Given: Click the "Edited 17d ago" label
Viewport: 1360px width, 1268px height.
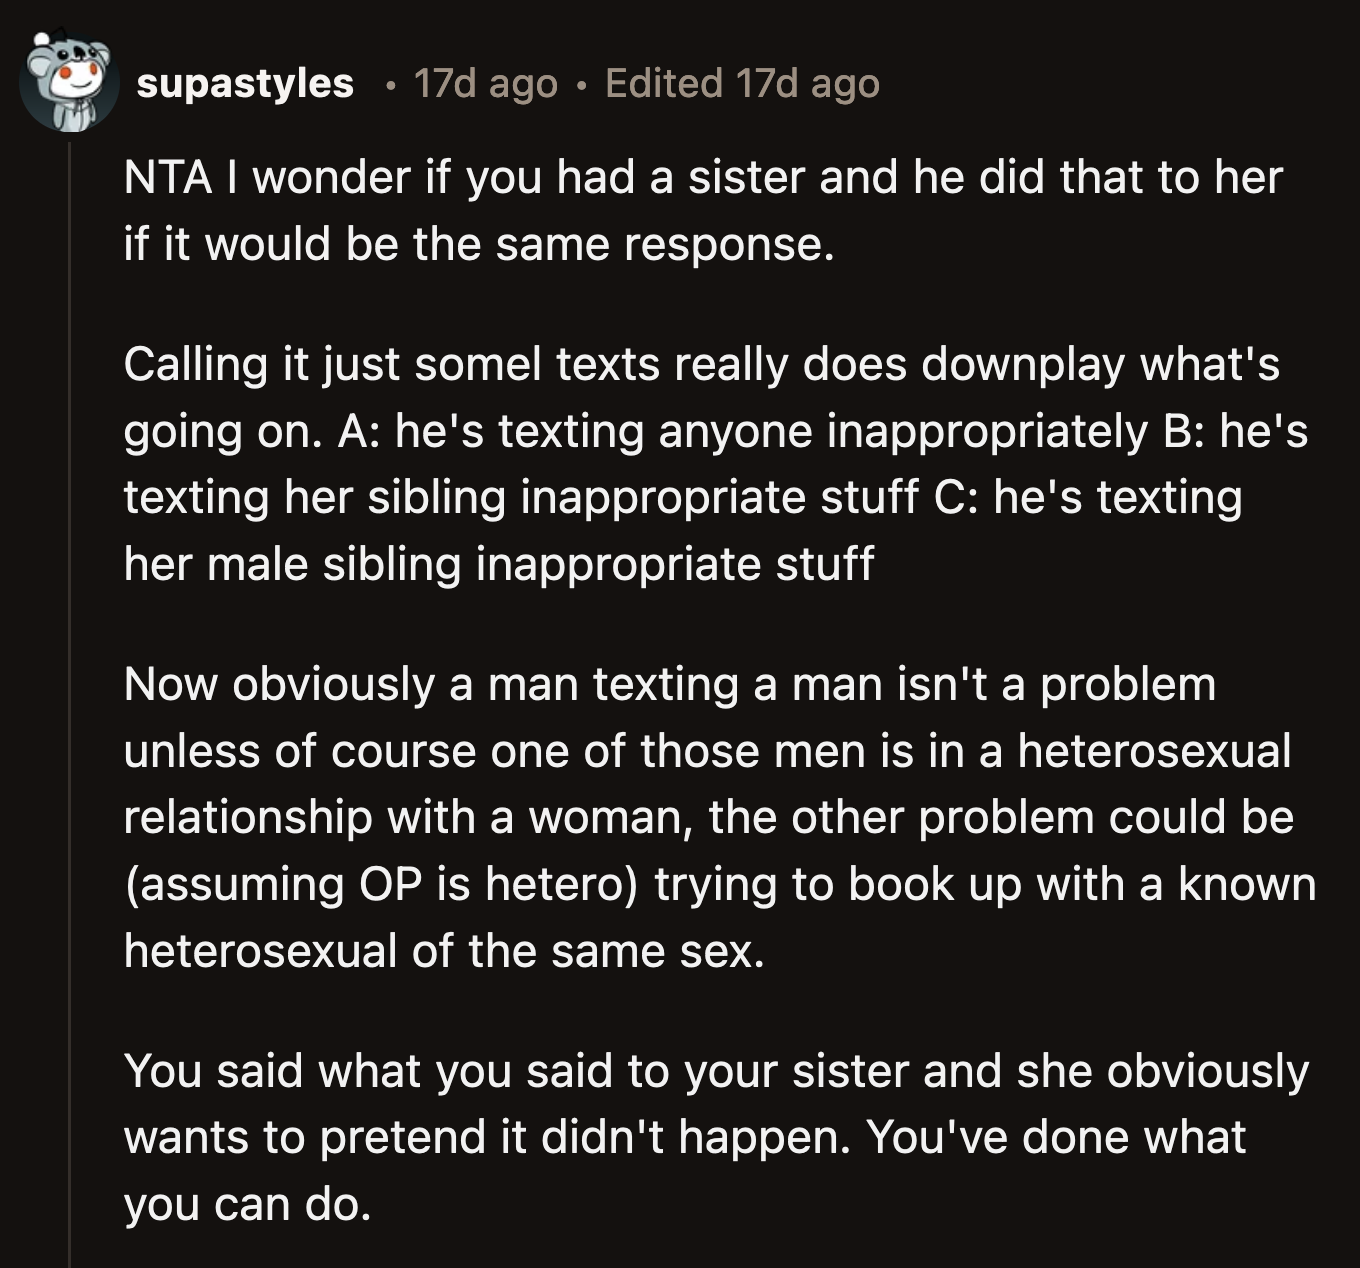Looking at the screenshot, I should [742, 83].
